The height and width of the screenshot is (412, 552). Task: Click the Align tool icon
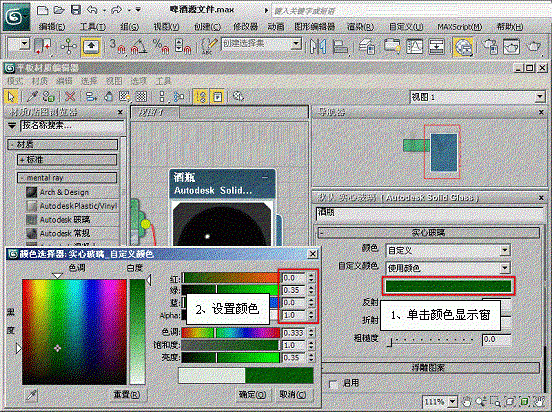[x=340, y=46]
